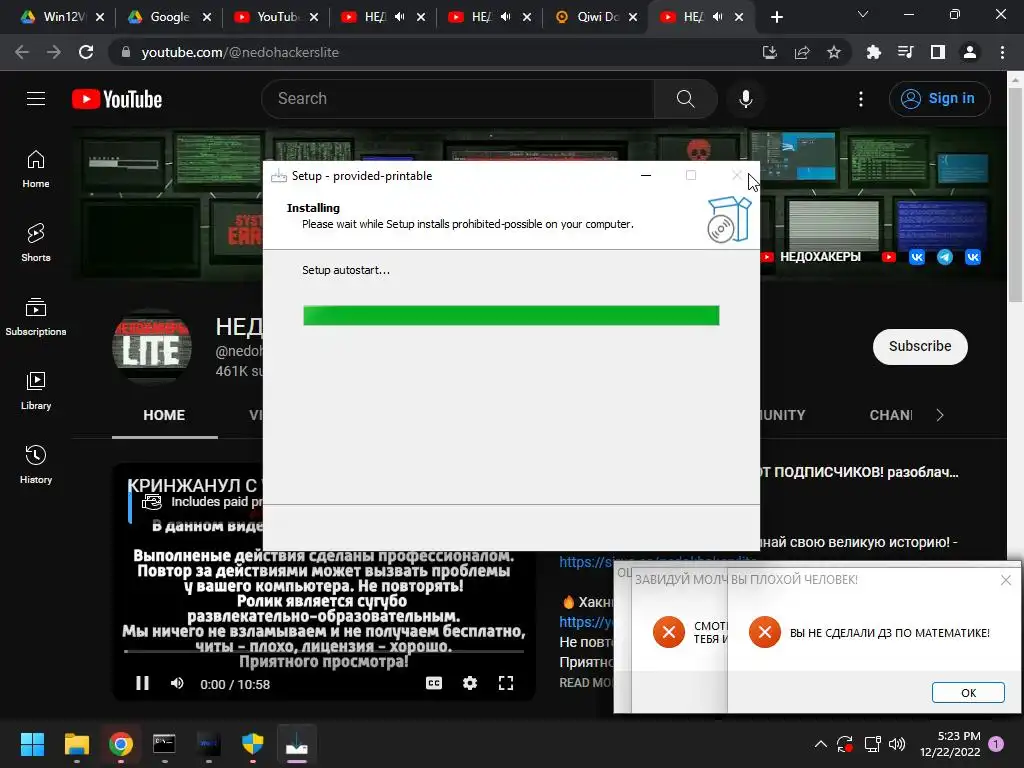Mute the active НЕД tab audio
Image resolution: width=1024 pixels, height=768 pixels.
[x=717, y=17]
